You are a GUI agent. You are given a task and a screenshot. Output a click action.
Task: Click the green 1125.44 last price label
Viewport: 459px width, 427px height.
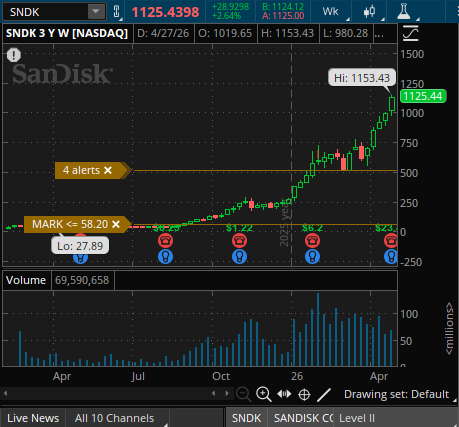pyautogui.click(x=423, y=96)
